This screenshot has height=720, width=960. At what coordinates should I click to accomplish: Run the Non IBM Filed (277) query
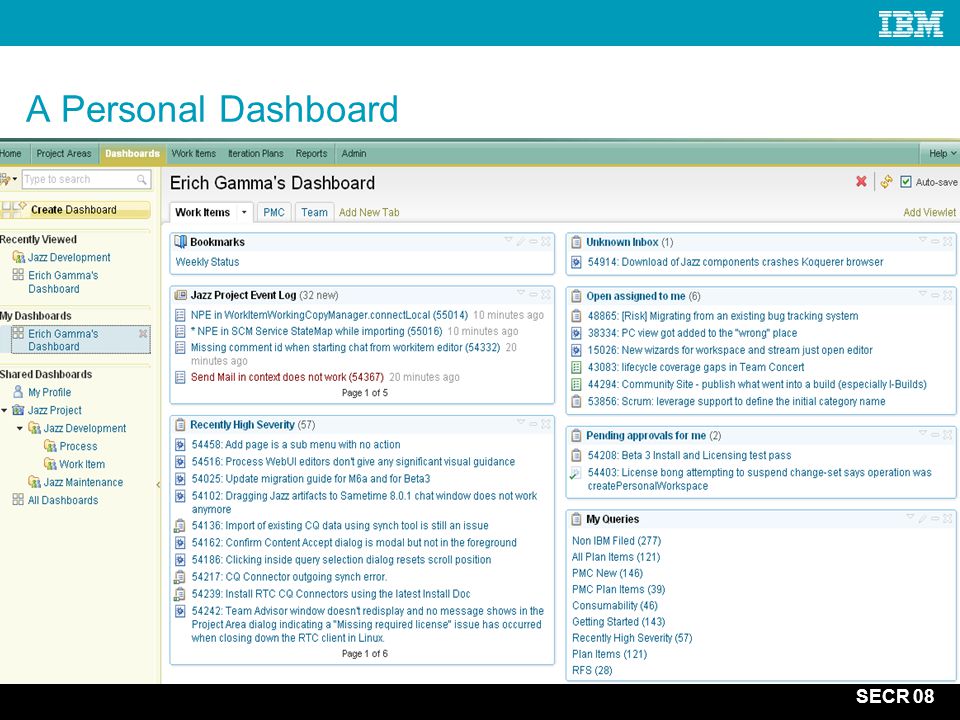(617, 541)
